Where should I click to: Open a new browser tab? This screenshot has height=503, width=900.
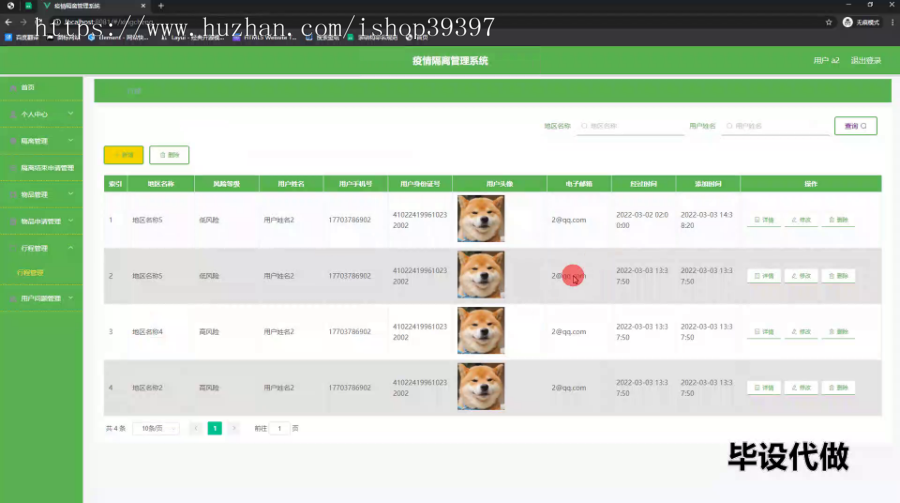pos(161,6)
